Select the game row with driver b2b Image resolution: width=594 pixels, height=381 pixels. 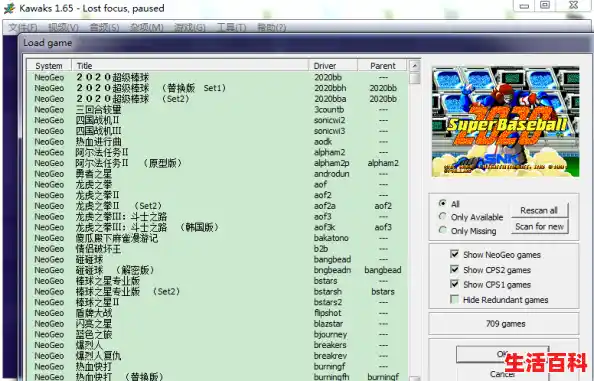(x=218, y=249)
